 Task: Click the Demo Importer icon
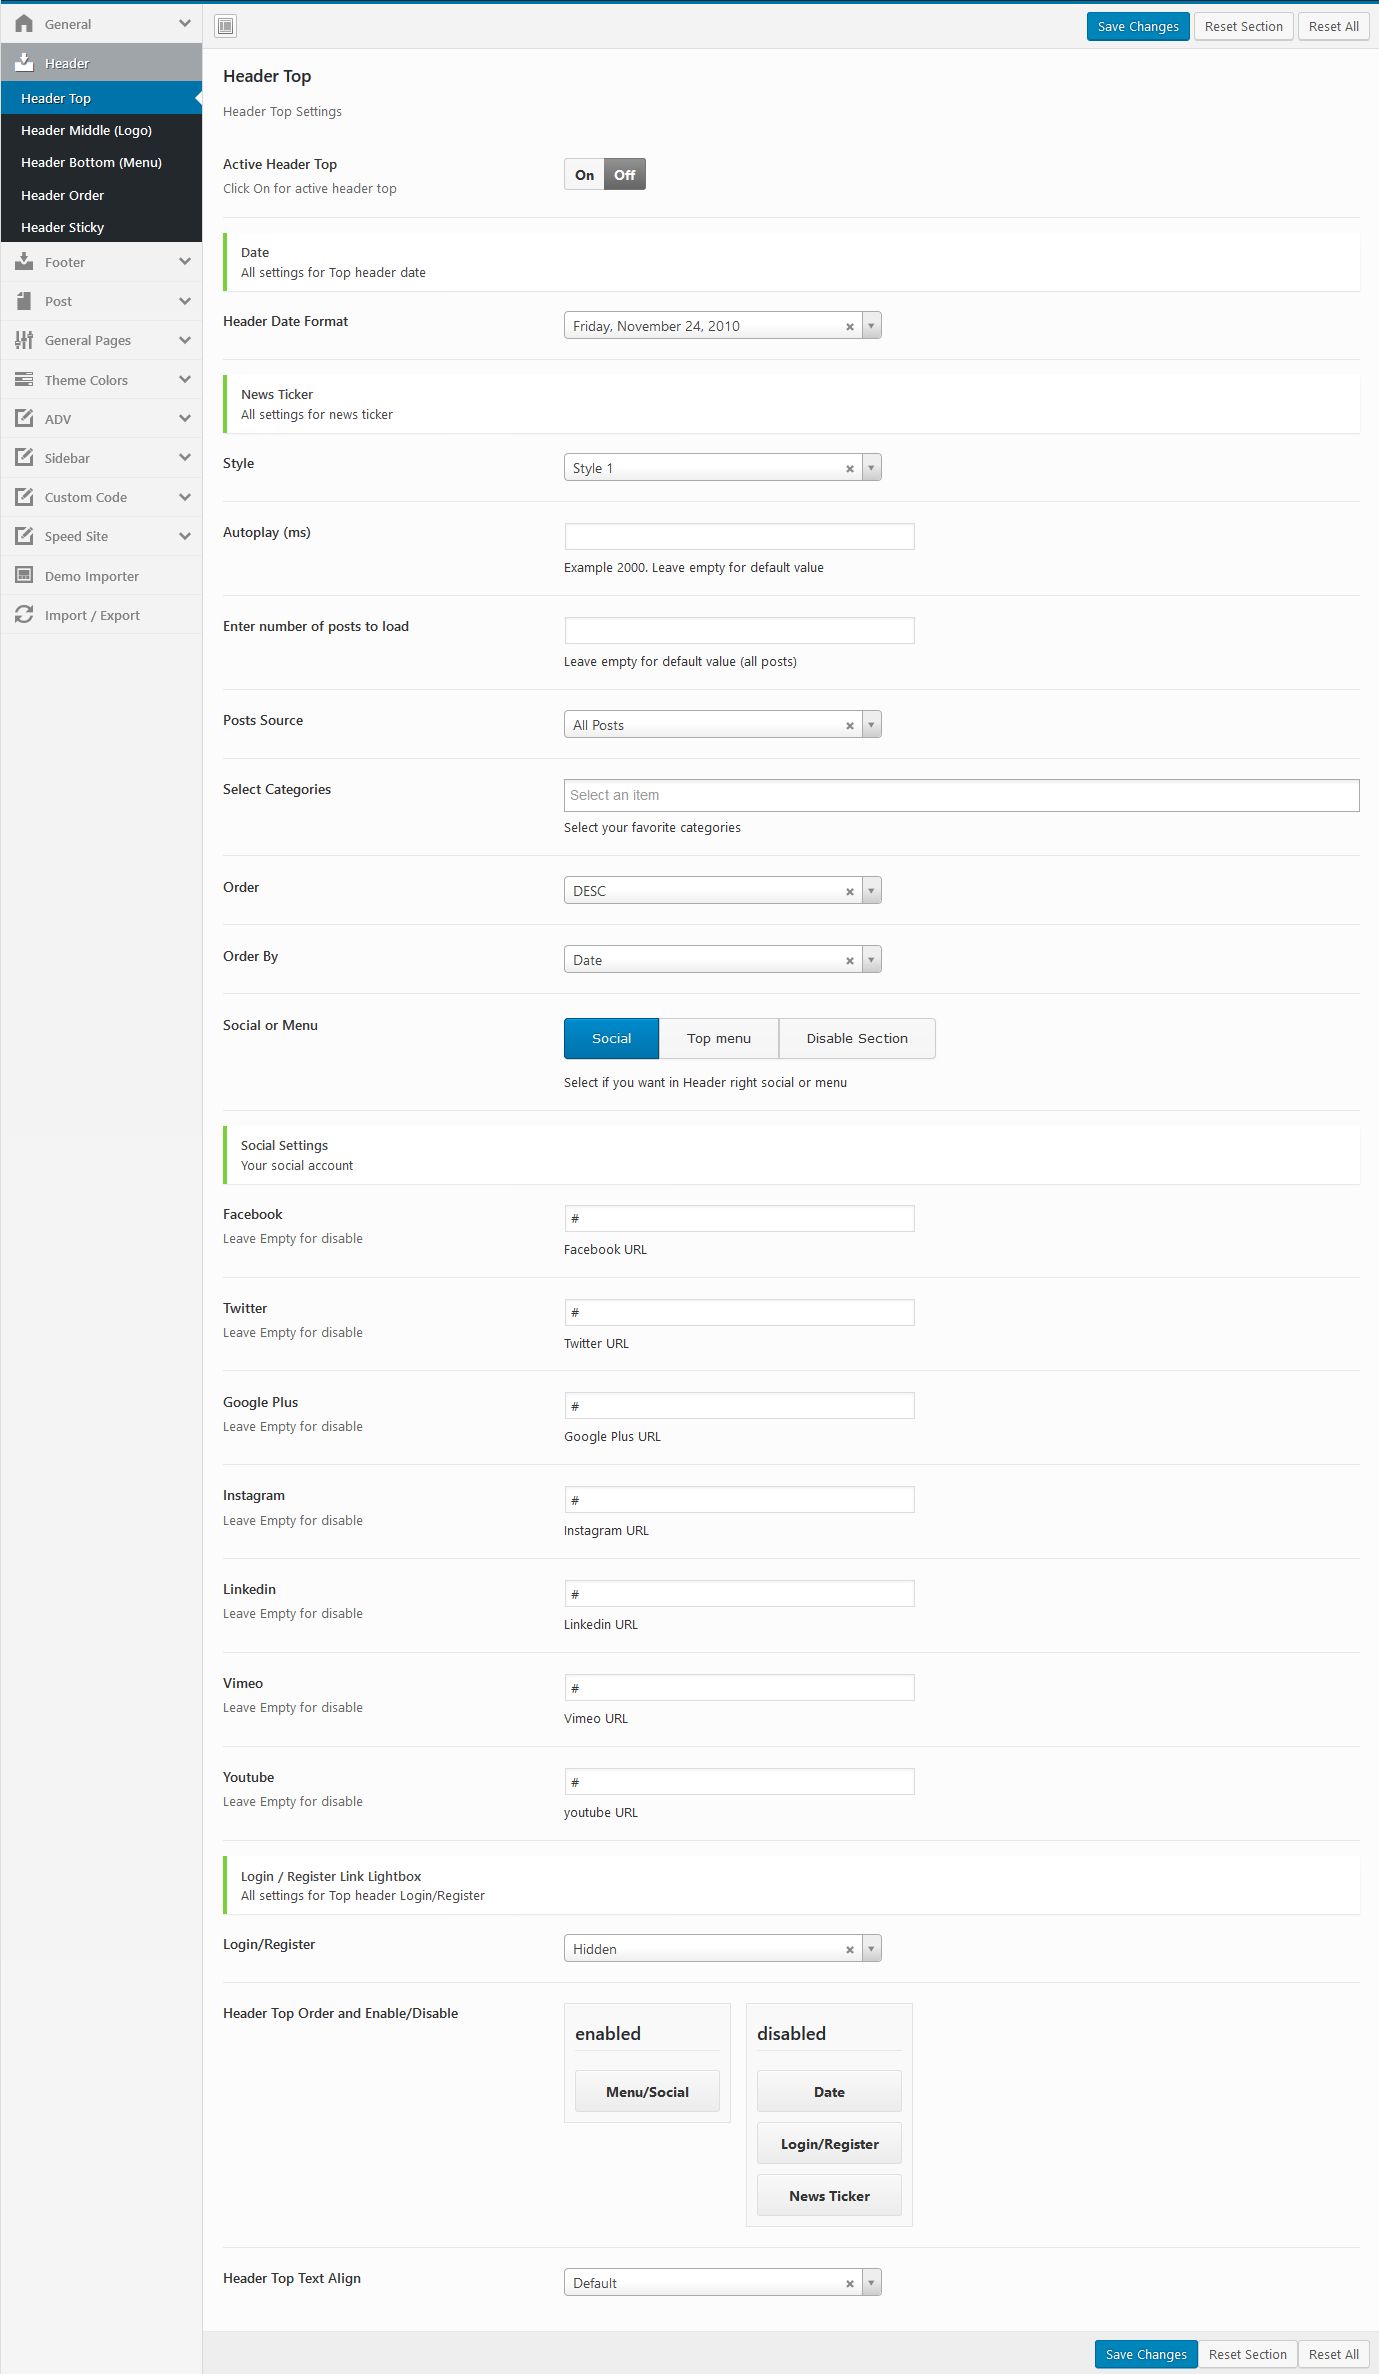pos(24,576)
